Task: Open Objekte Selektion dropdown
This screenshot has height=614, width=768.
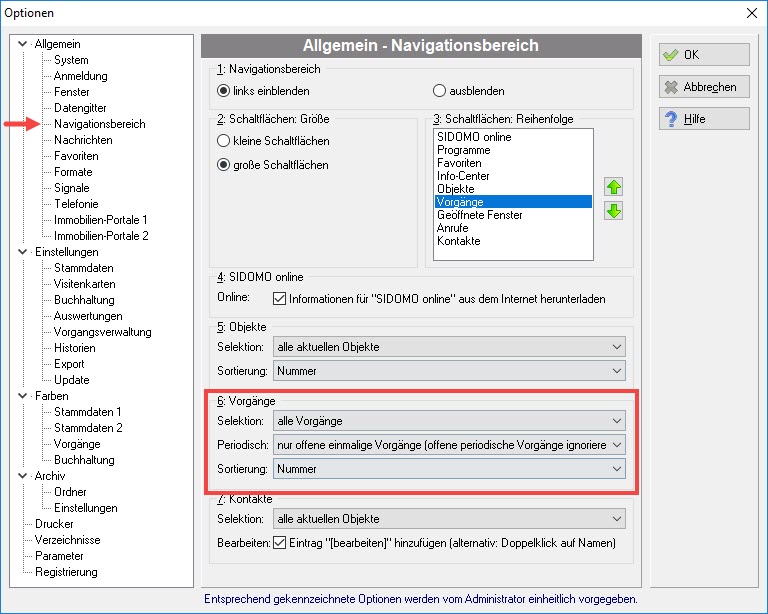Action: [x=449, y=347]
